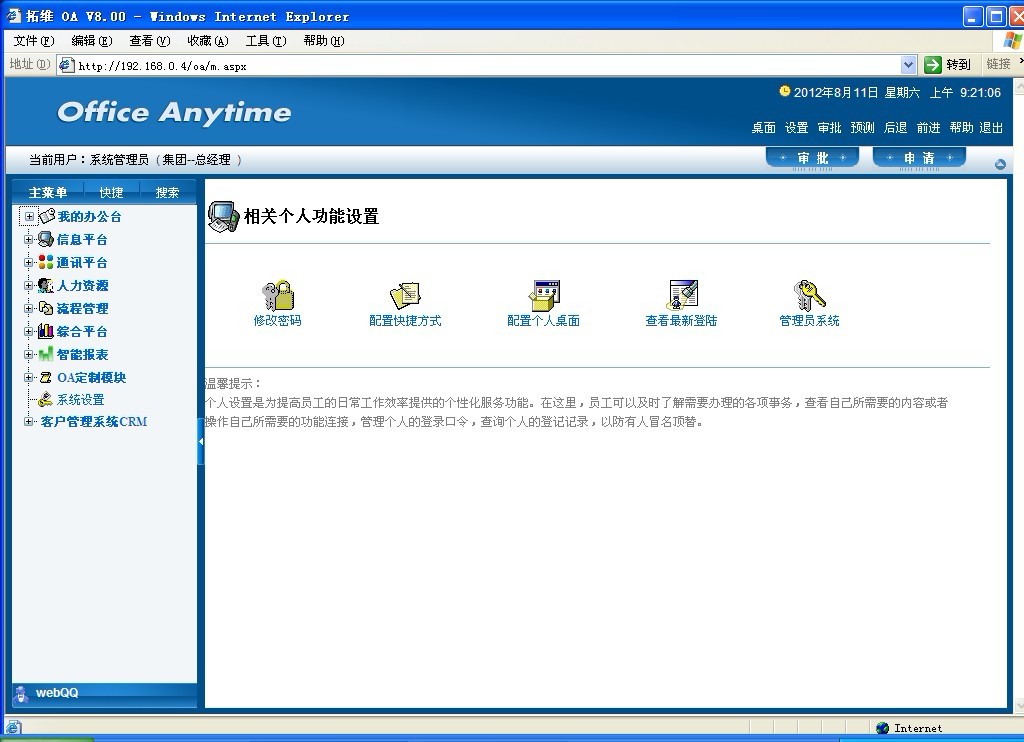Screen dimensions: 1024x742
Task: Click the webQQ icon in sidebar
Action: click(21, 693)
